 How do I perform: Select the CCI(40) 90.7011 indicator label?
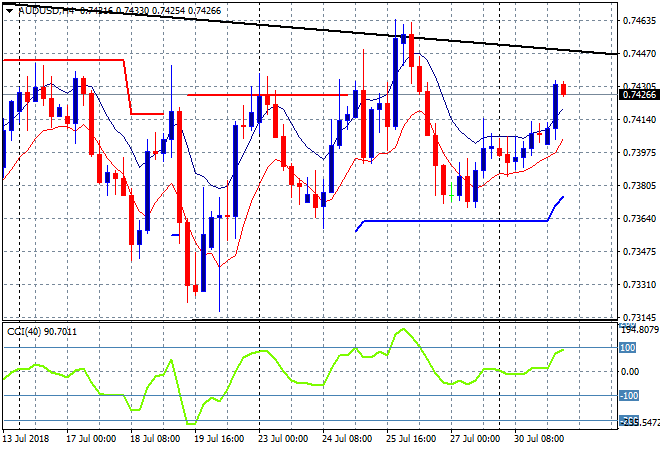pyautogui.click(x=42, y=332)
